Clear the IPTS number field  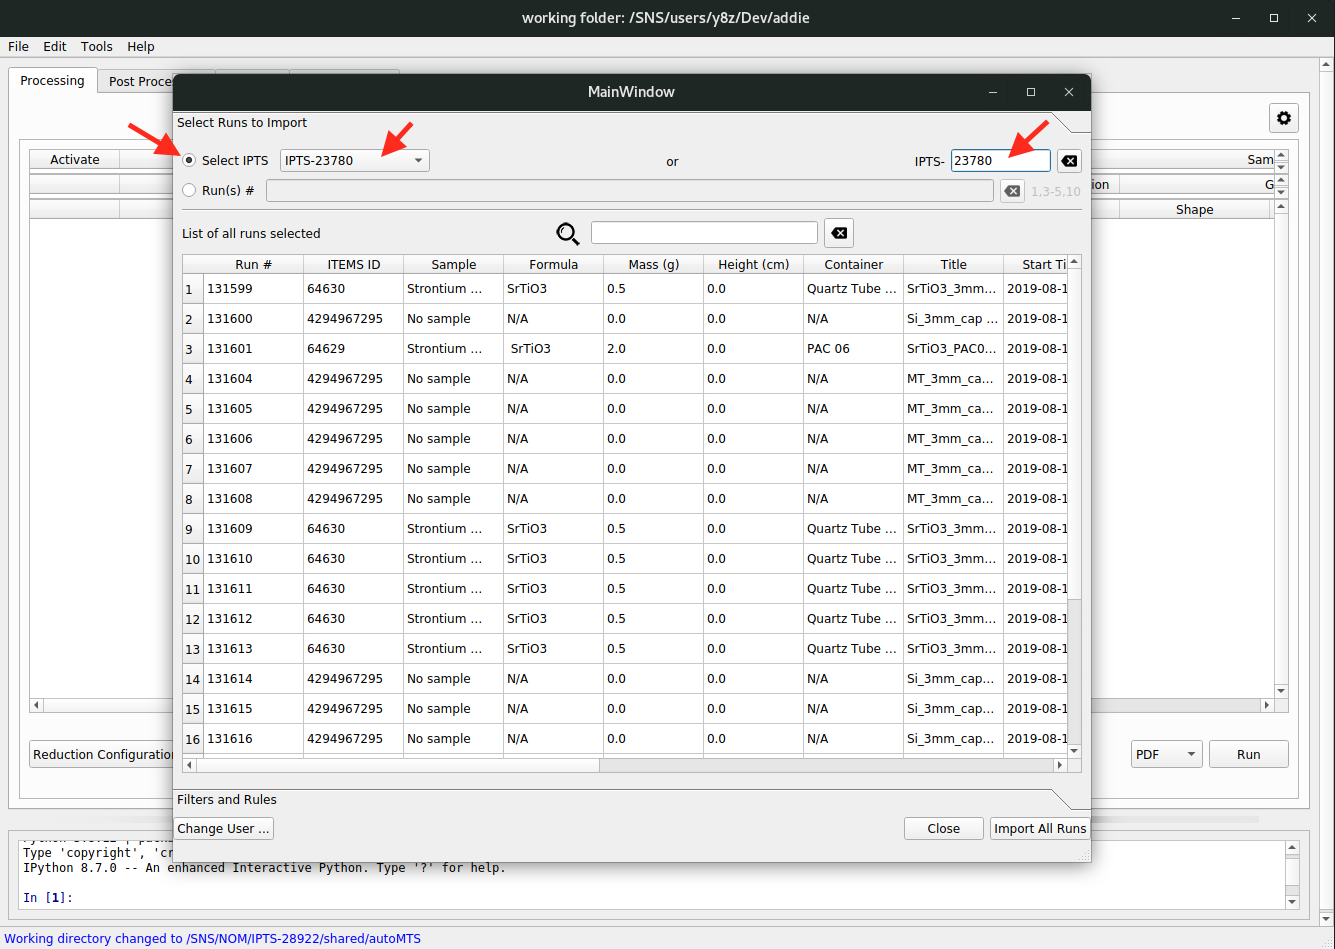[x=1068, y=161]
